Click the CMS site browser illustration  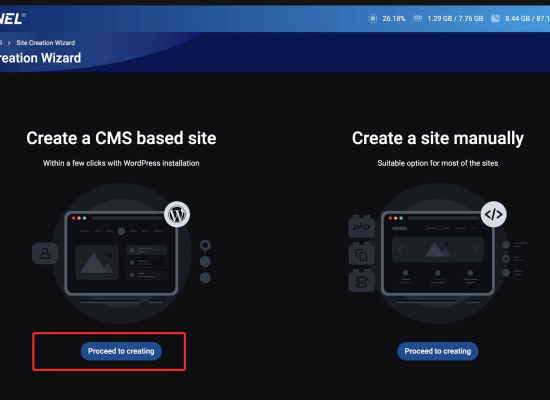[121, 253]
